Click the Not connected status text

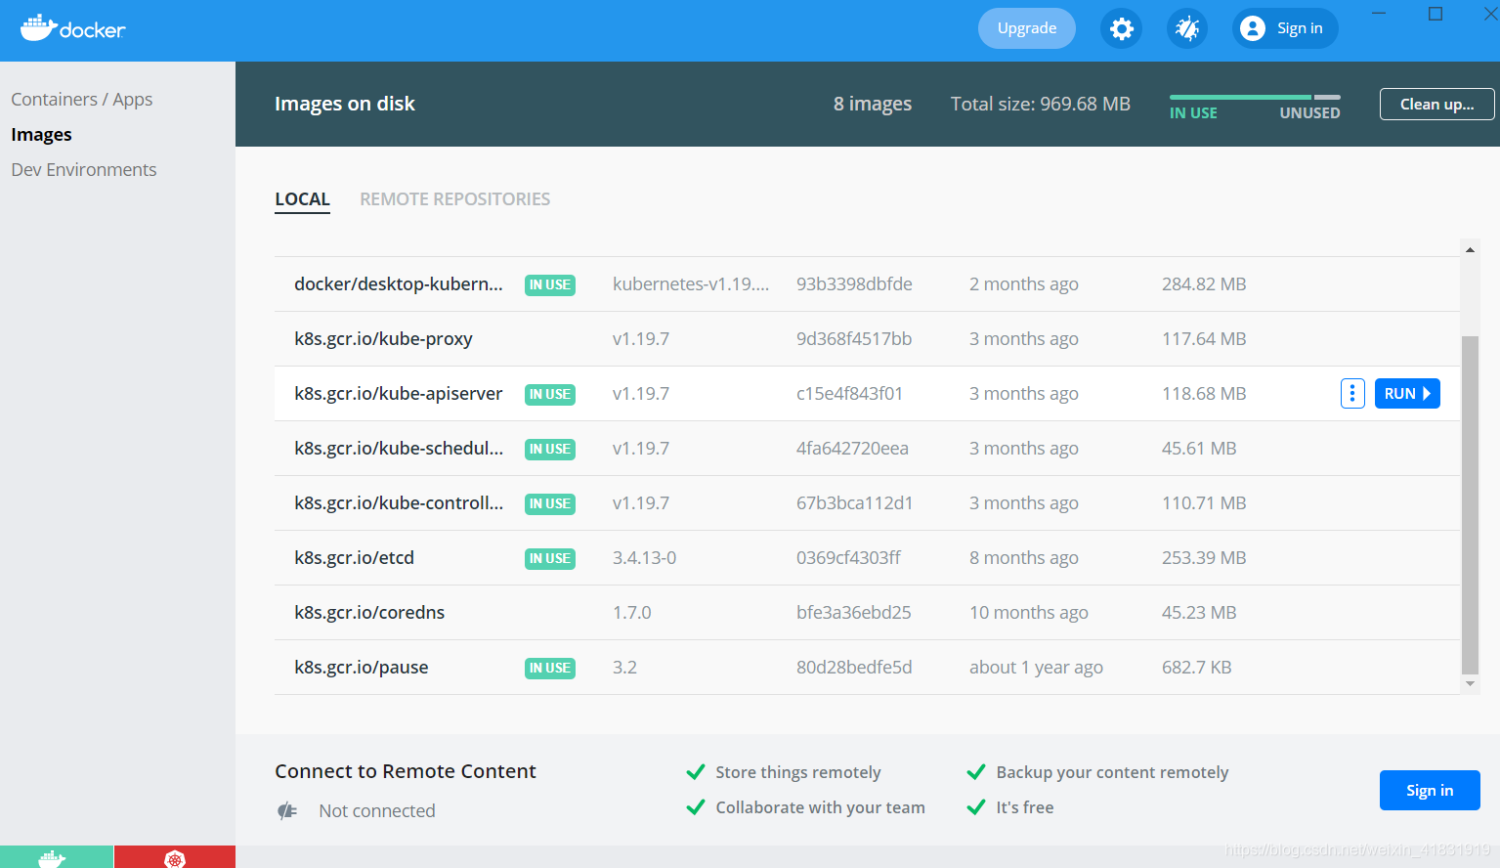(377, 811)
